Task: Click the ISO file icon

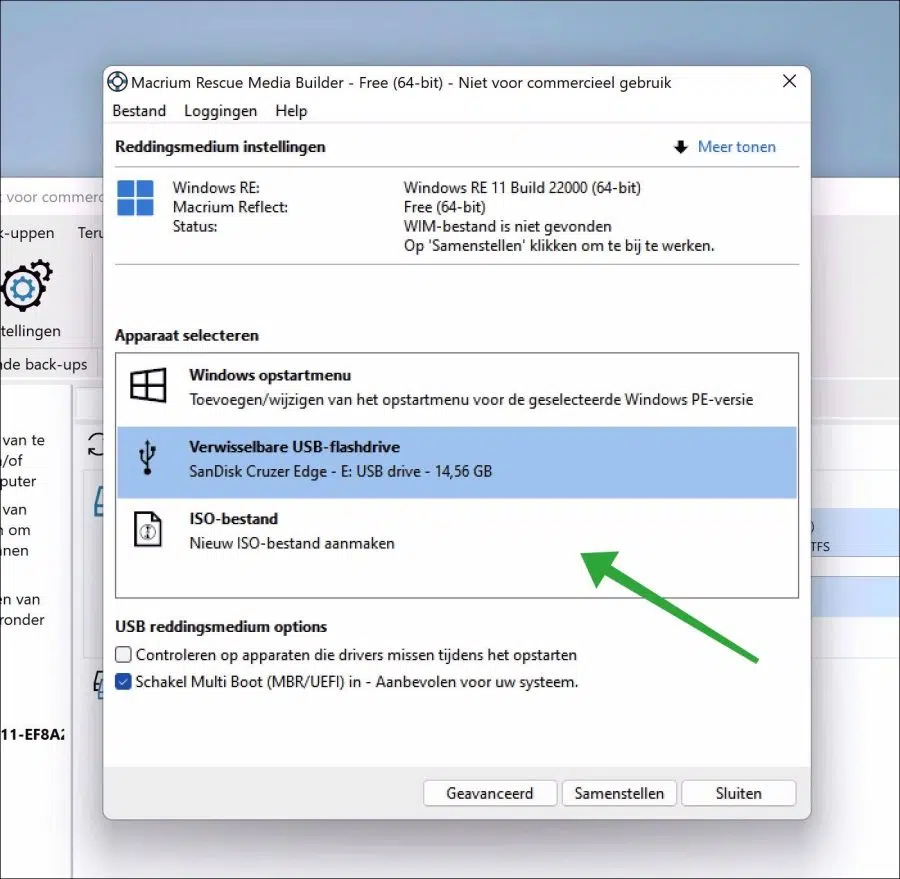Action: [x=148, y=529]
